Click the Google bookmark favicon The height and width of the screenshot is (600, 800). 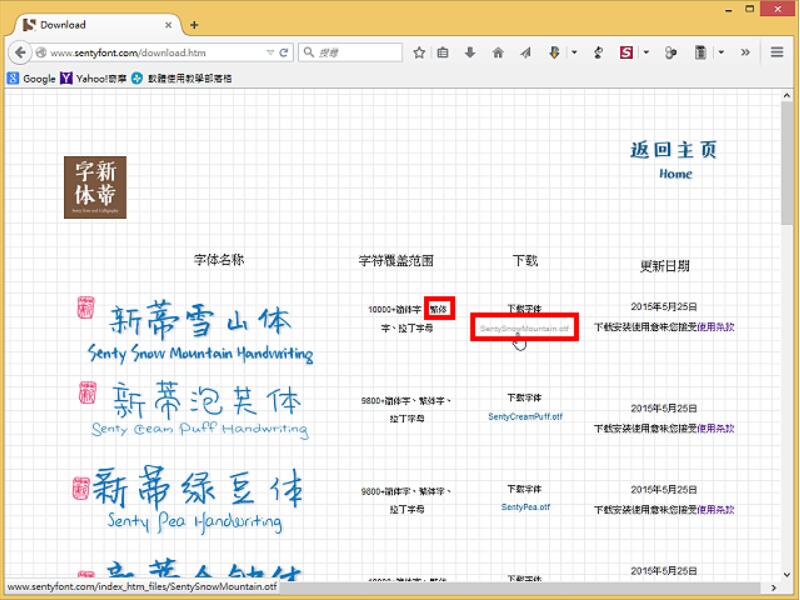click(13, 78)
